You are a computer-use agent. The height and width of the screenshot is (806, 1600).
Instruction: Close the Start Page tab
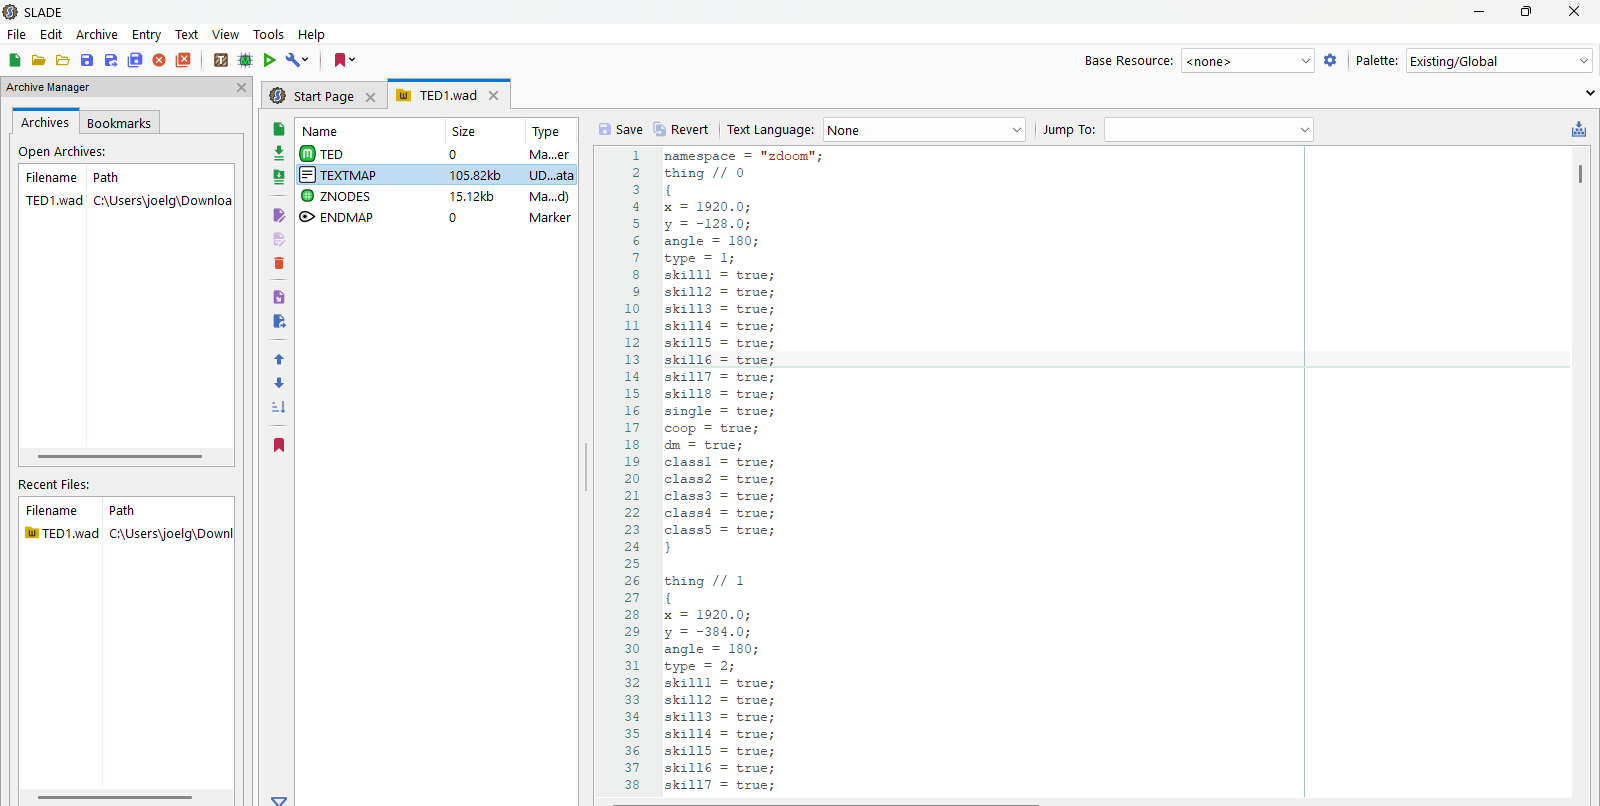370,97
